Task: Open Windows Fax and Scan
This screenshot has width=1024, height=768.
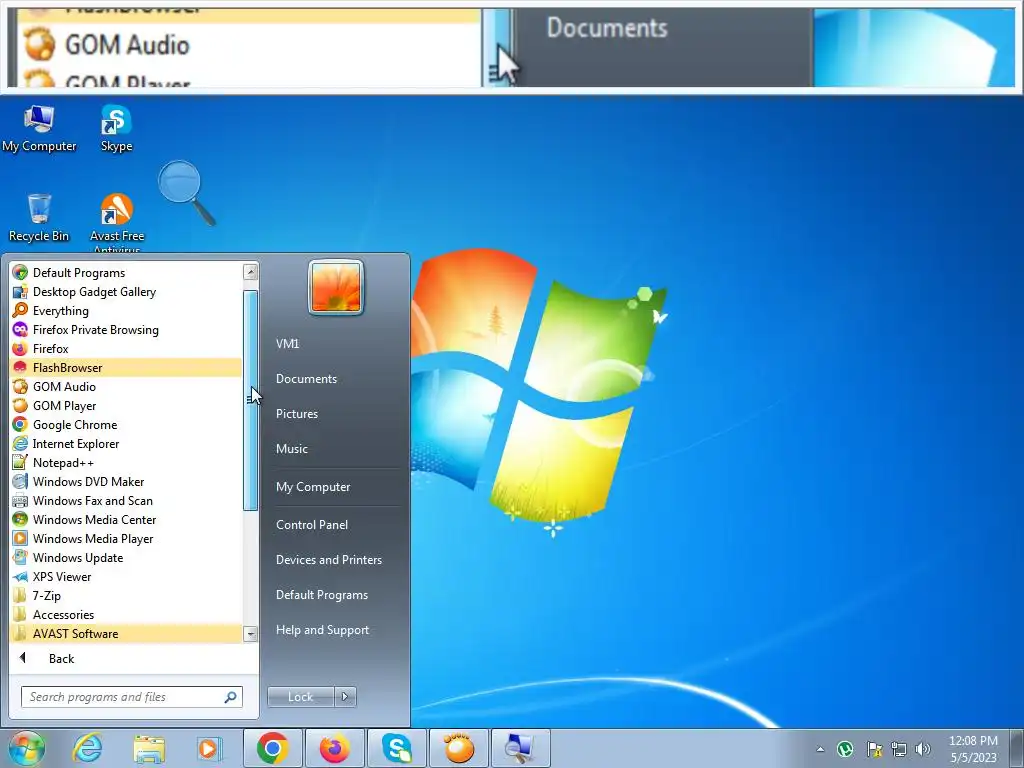Action: click(x=126, y=500)
